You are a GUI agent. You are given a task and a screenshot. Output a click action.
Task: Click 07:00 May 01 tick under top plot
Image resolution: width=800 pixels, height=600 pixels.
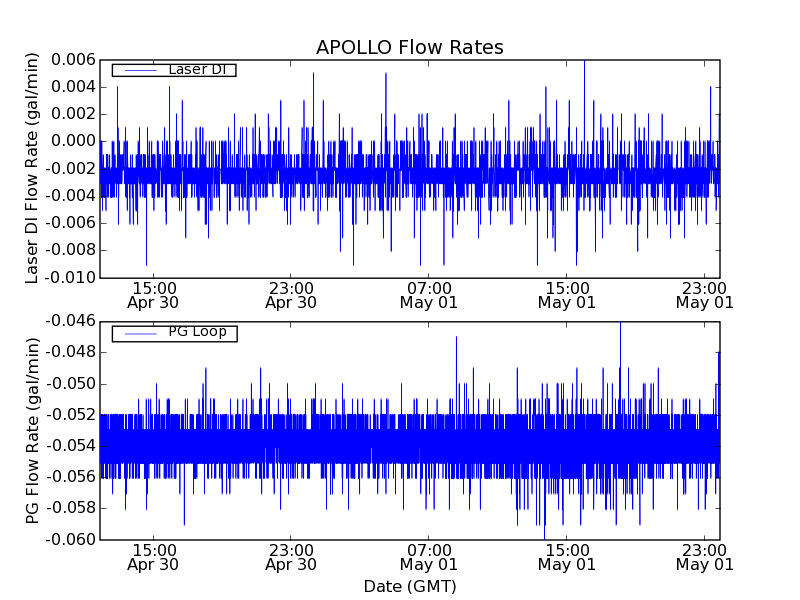point(429,294)
